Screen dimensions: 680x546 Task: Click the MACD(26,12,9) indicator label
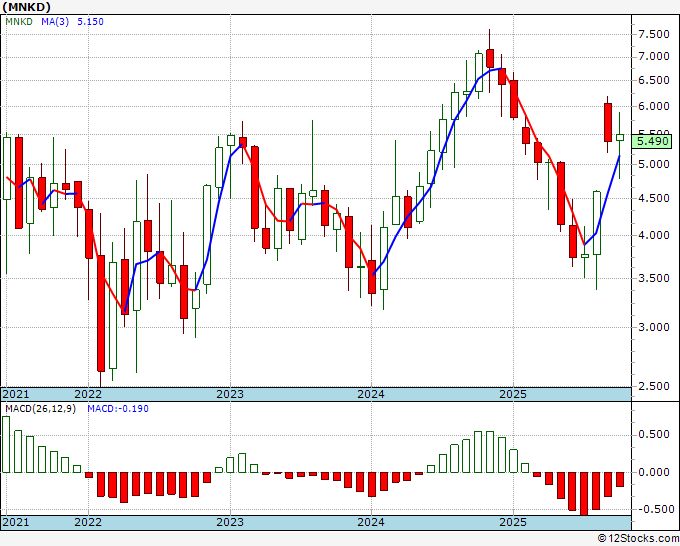point(40,409)
